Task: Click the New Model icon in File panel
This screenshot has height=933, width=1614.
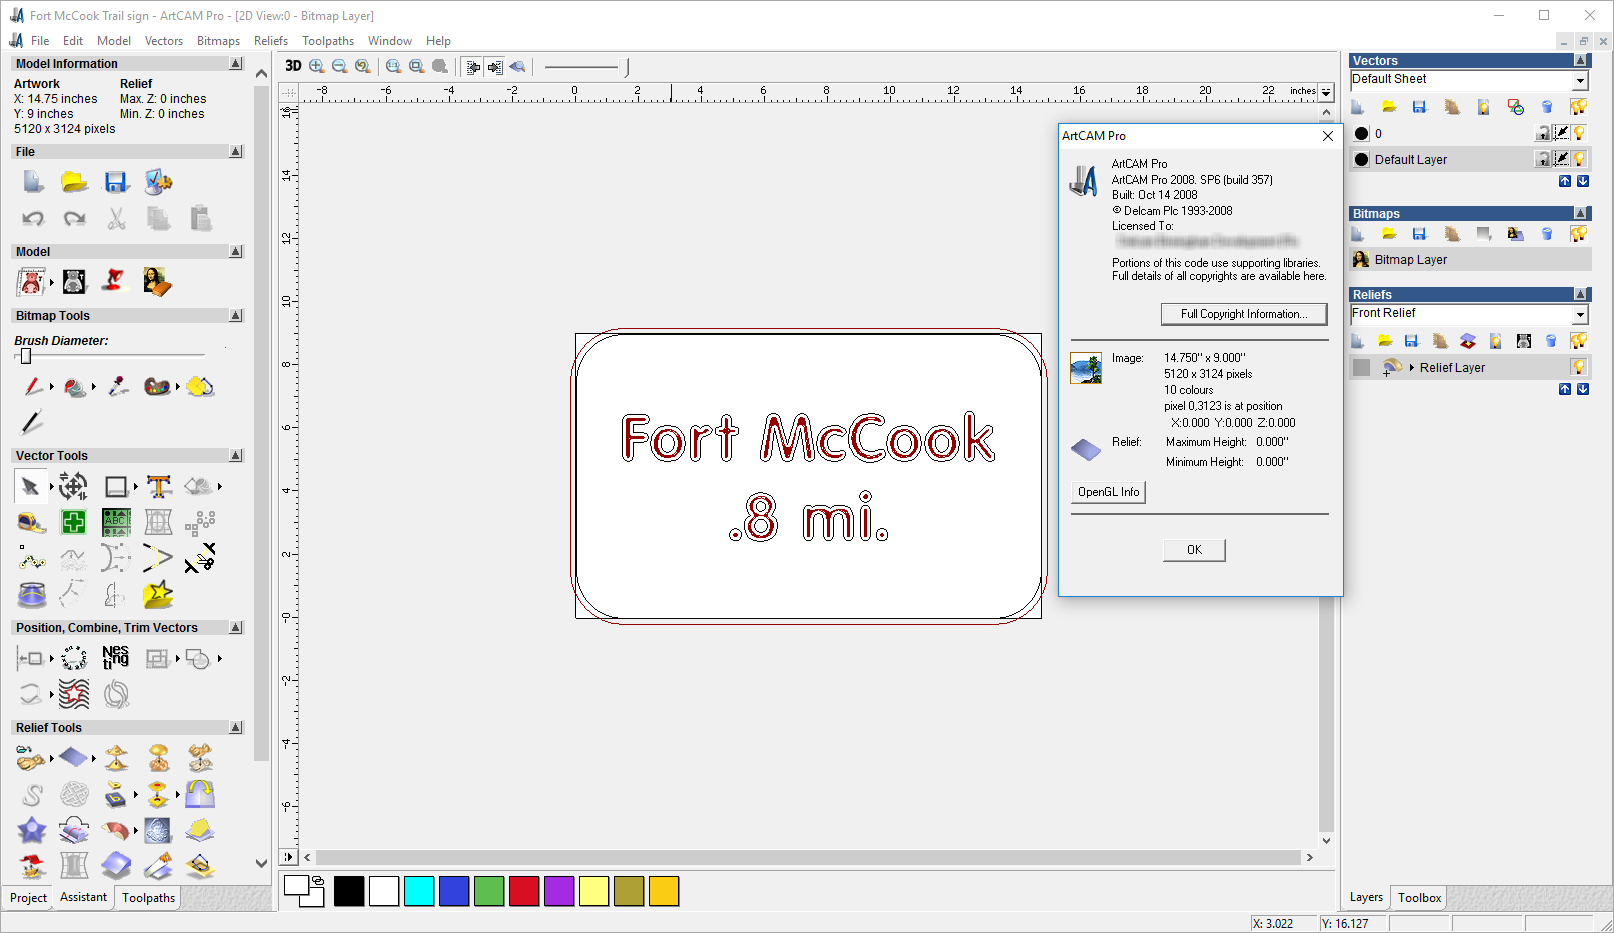Action: point(33,182)
